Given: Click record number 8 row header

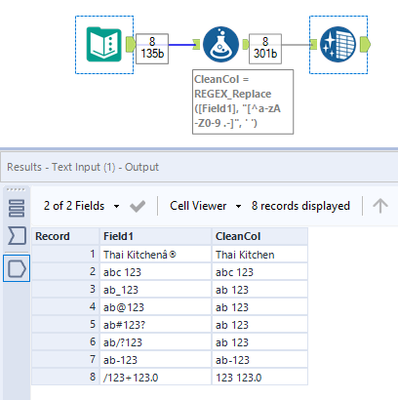Looking at the screenshot, I should coord(66,377).
